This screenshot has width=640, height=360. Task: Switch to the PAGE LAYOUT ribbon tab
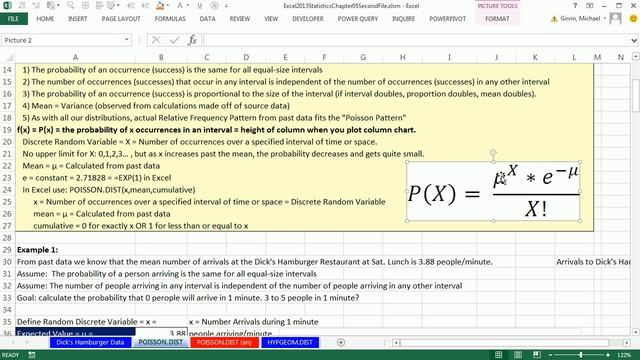[121, 19]
